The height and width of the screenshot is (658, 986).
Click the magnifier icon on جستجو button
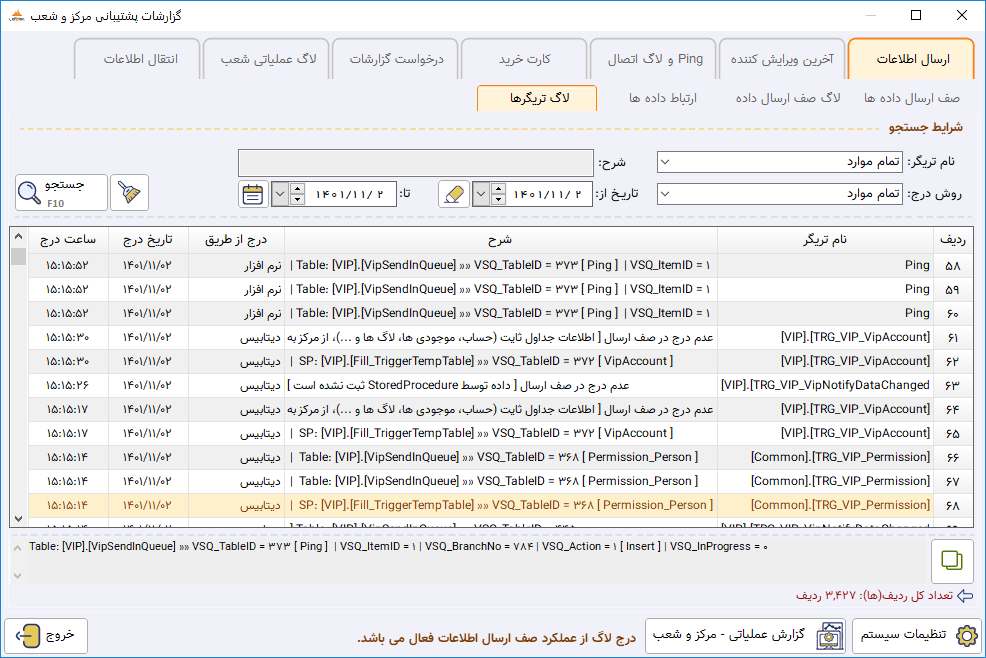point(29,192)
